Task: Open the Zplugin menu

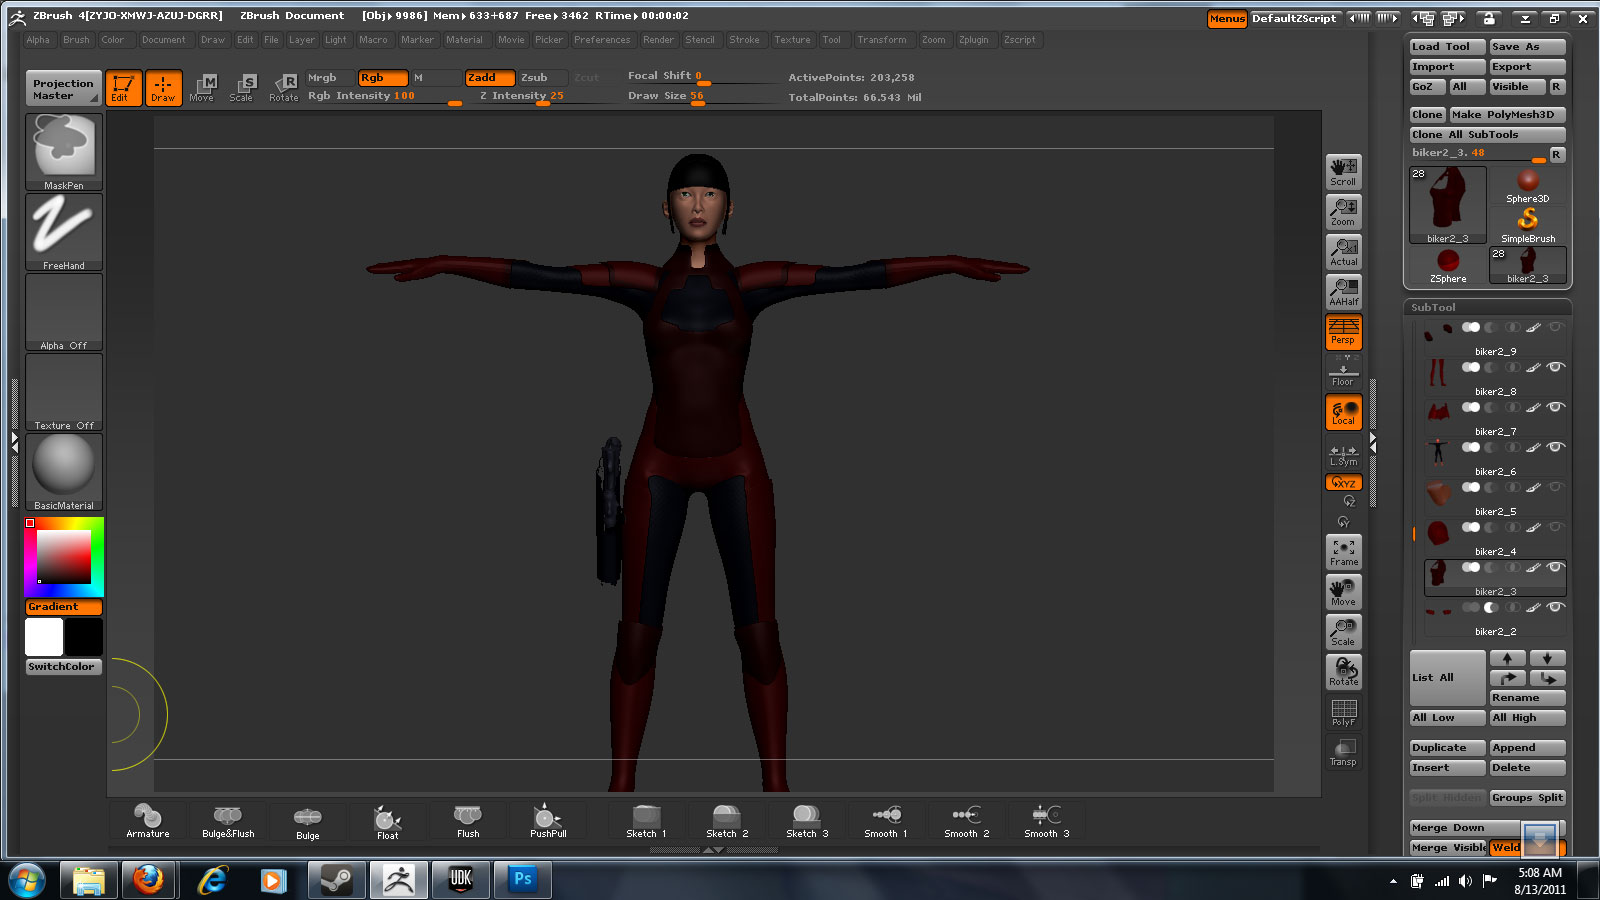Action: click(973, 40)
